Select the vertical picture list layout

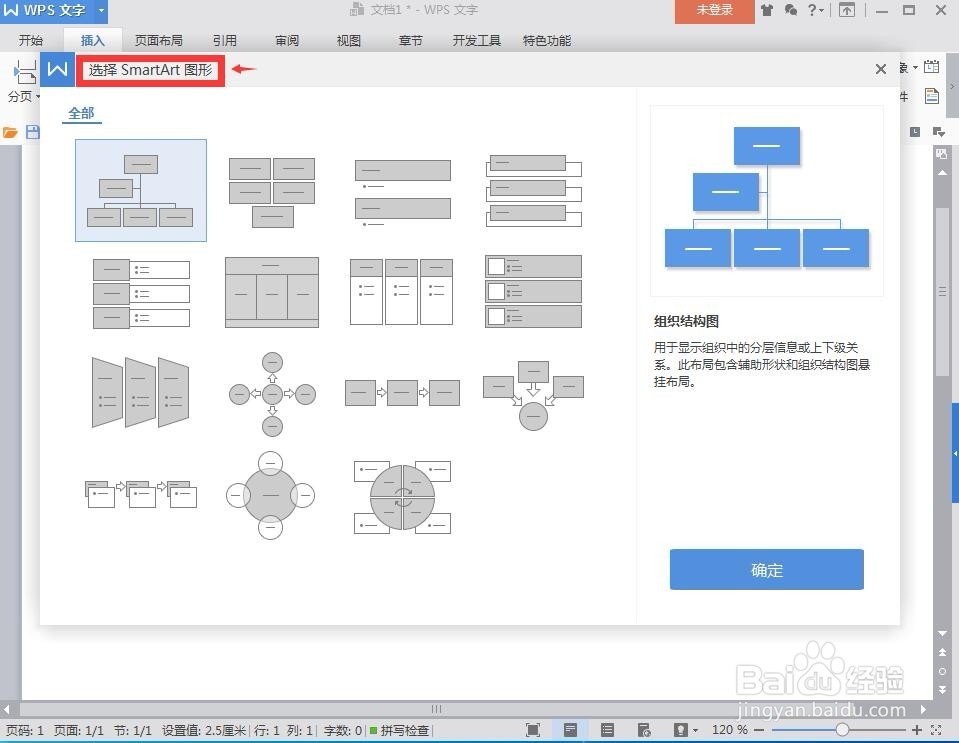533,292
